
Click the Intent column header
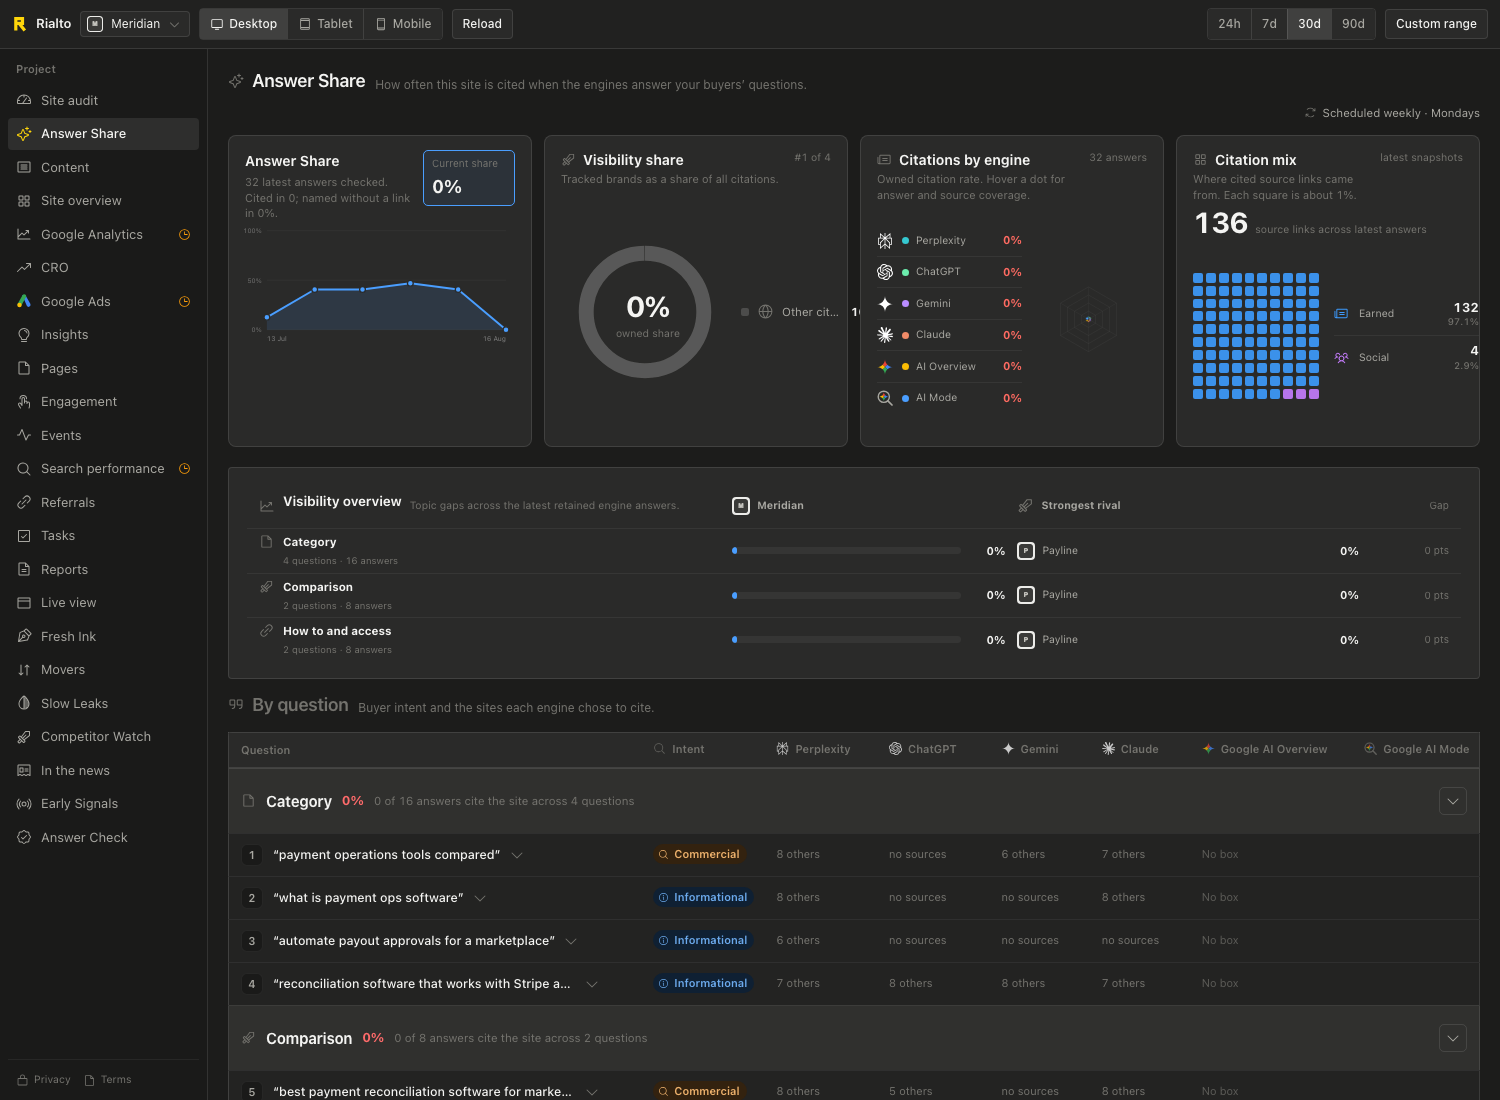pos(679,749)
